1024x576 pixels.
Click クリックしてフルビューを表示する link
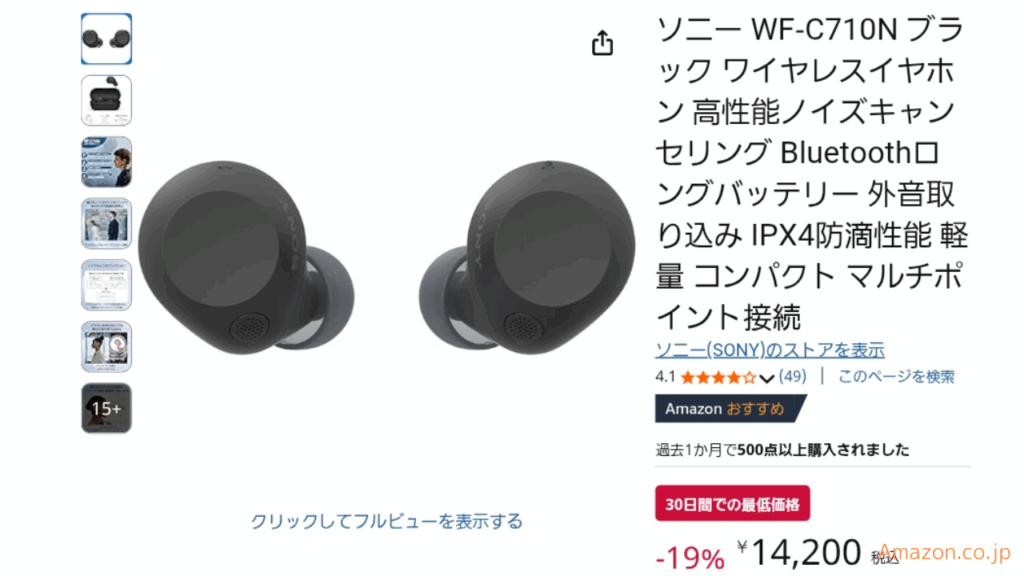387,521
